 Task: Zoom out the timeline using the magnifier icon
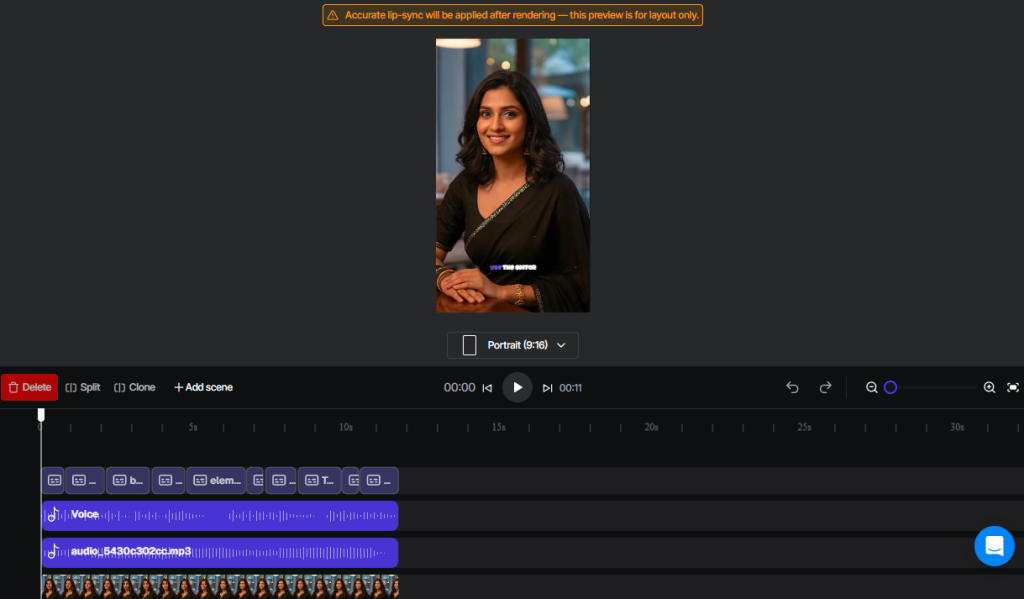871,387
